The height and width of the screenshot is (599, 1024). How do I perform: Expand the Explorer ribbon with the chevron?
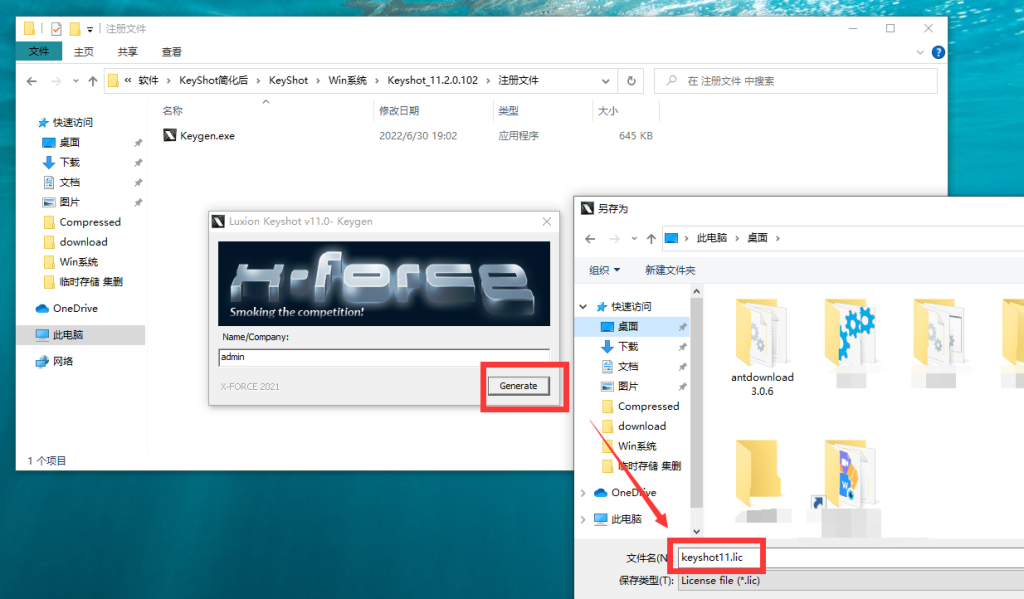click(920, 52)
